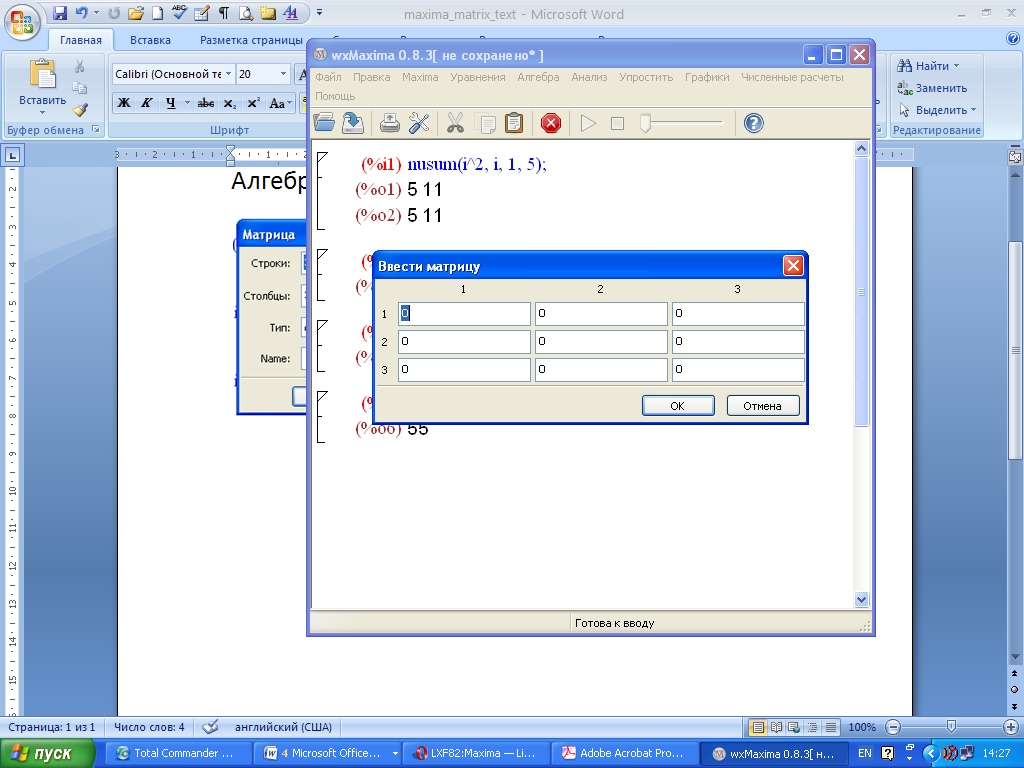
Task: Click Word zoom slider handle
Action: [952, 727]
